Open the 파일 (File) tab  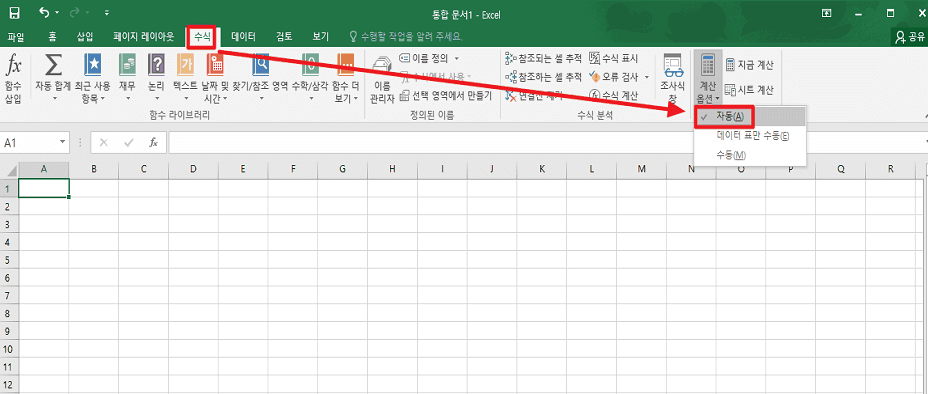[x=16, y=37]
